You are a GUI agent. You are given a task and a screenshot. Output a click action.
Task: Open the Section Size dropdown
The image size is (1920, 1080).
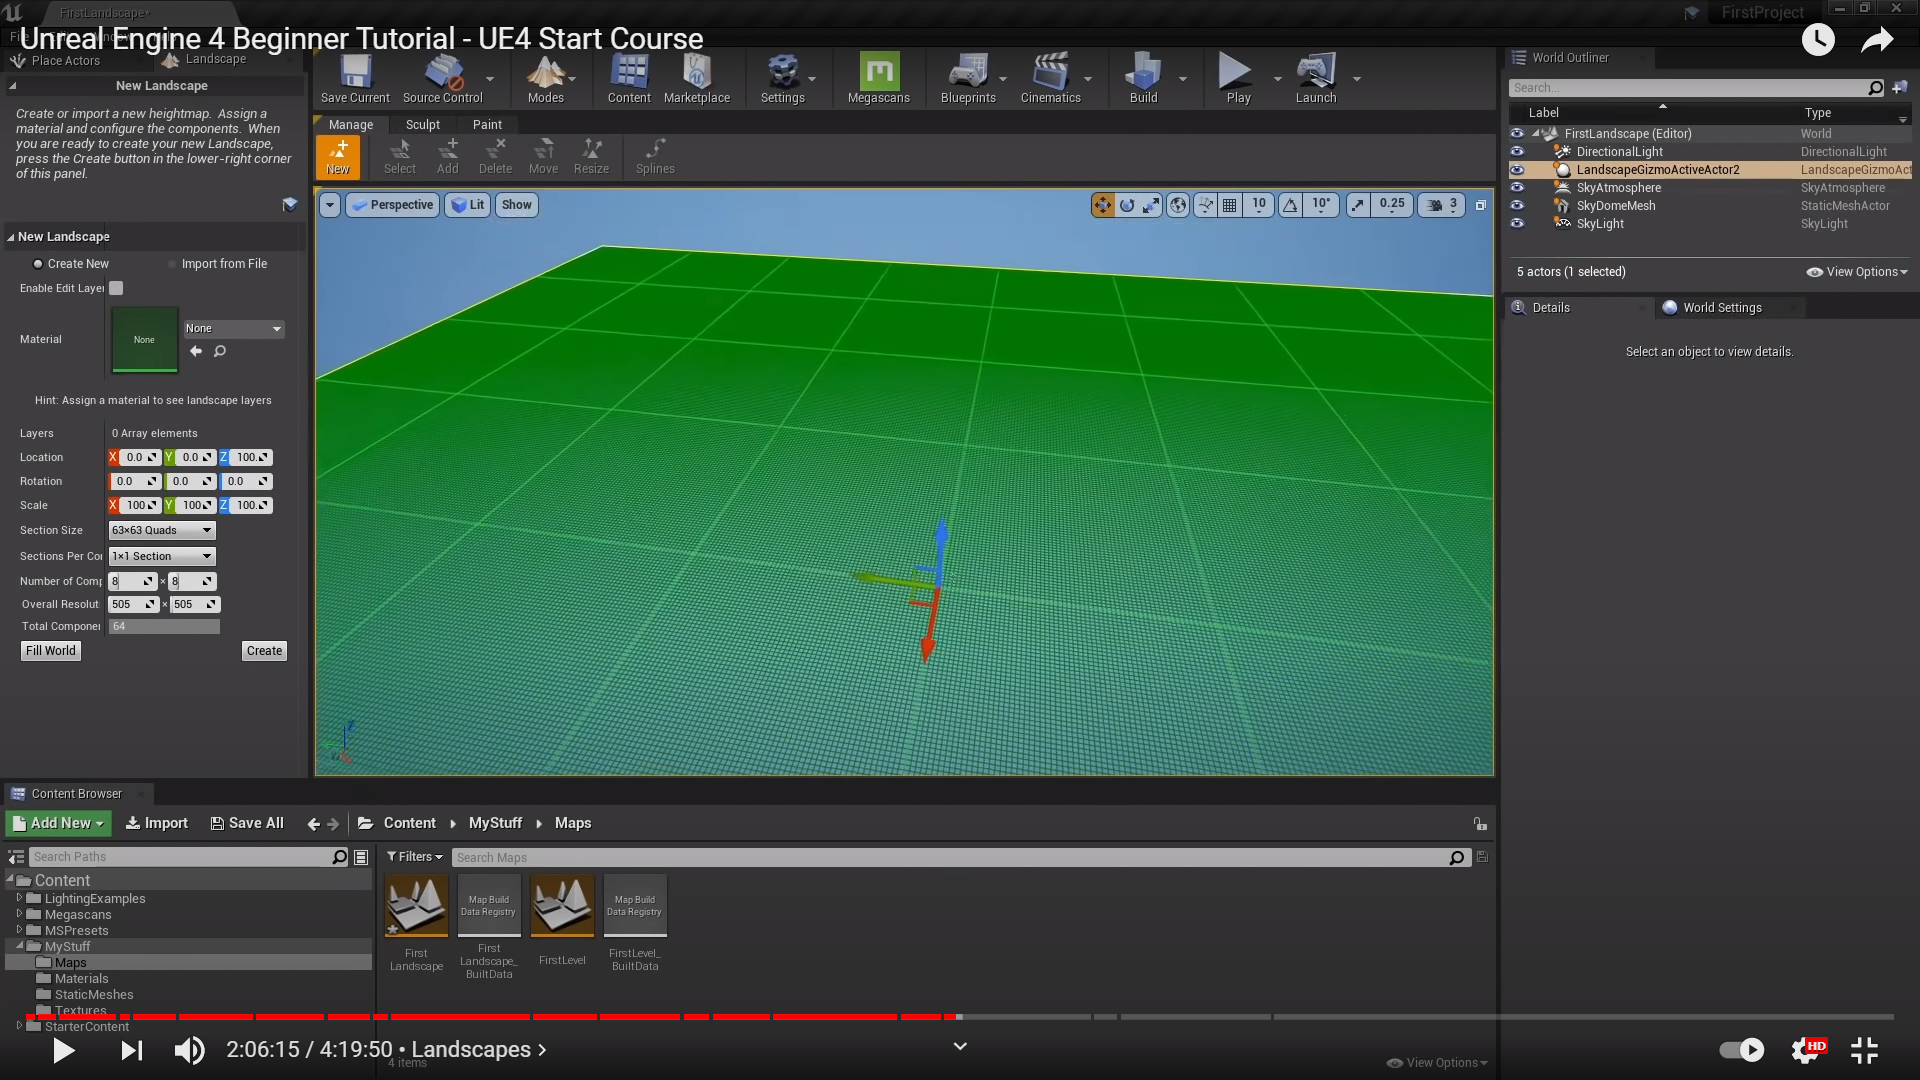pos(162,530)
